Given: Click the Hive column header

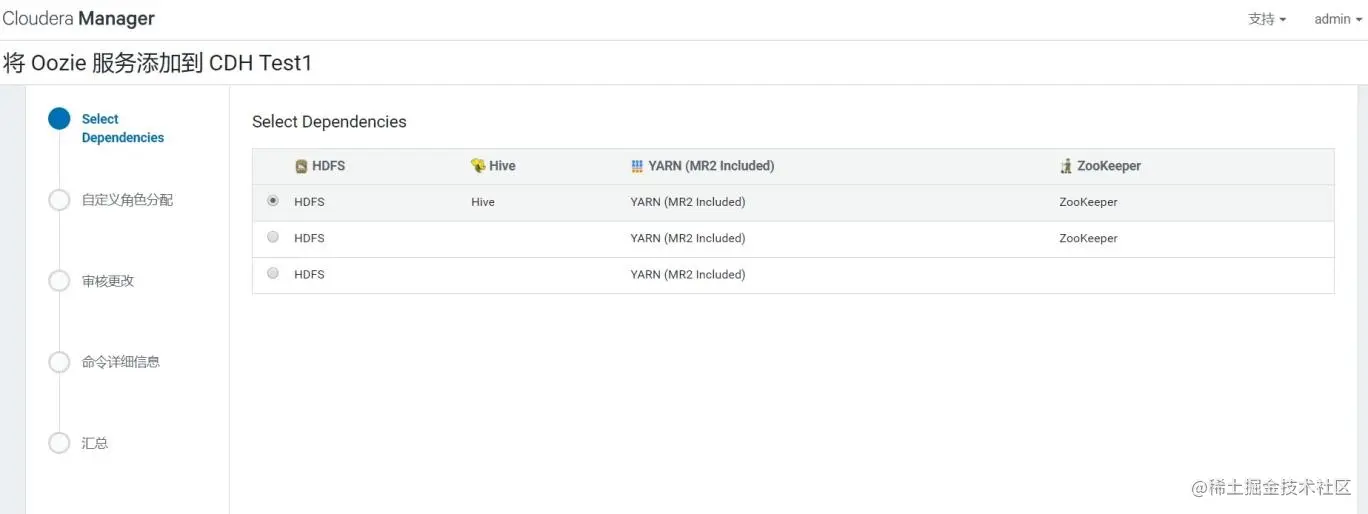Looking at the screenshot, I should pyautogui.click(x=493, y=166).
